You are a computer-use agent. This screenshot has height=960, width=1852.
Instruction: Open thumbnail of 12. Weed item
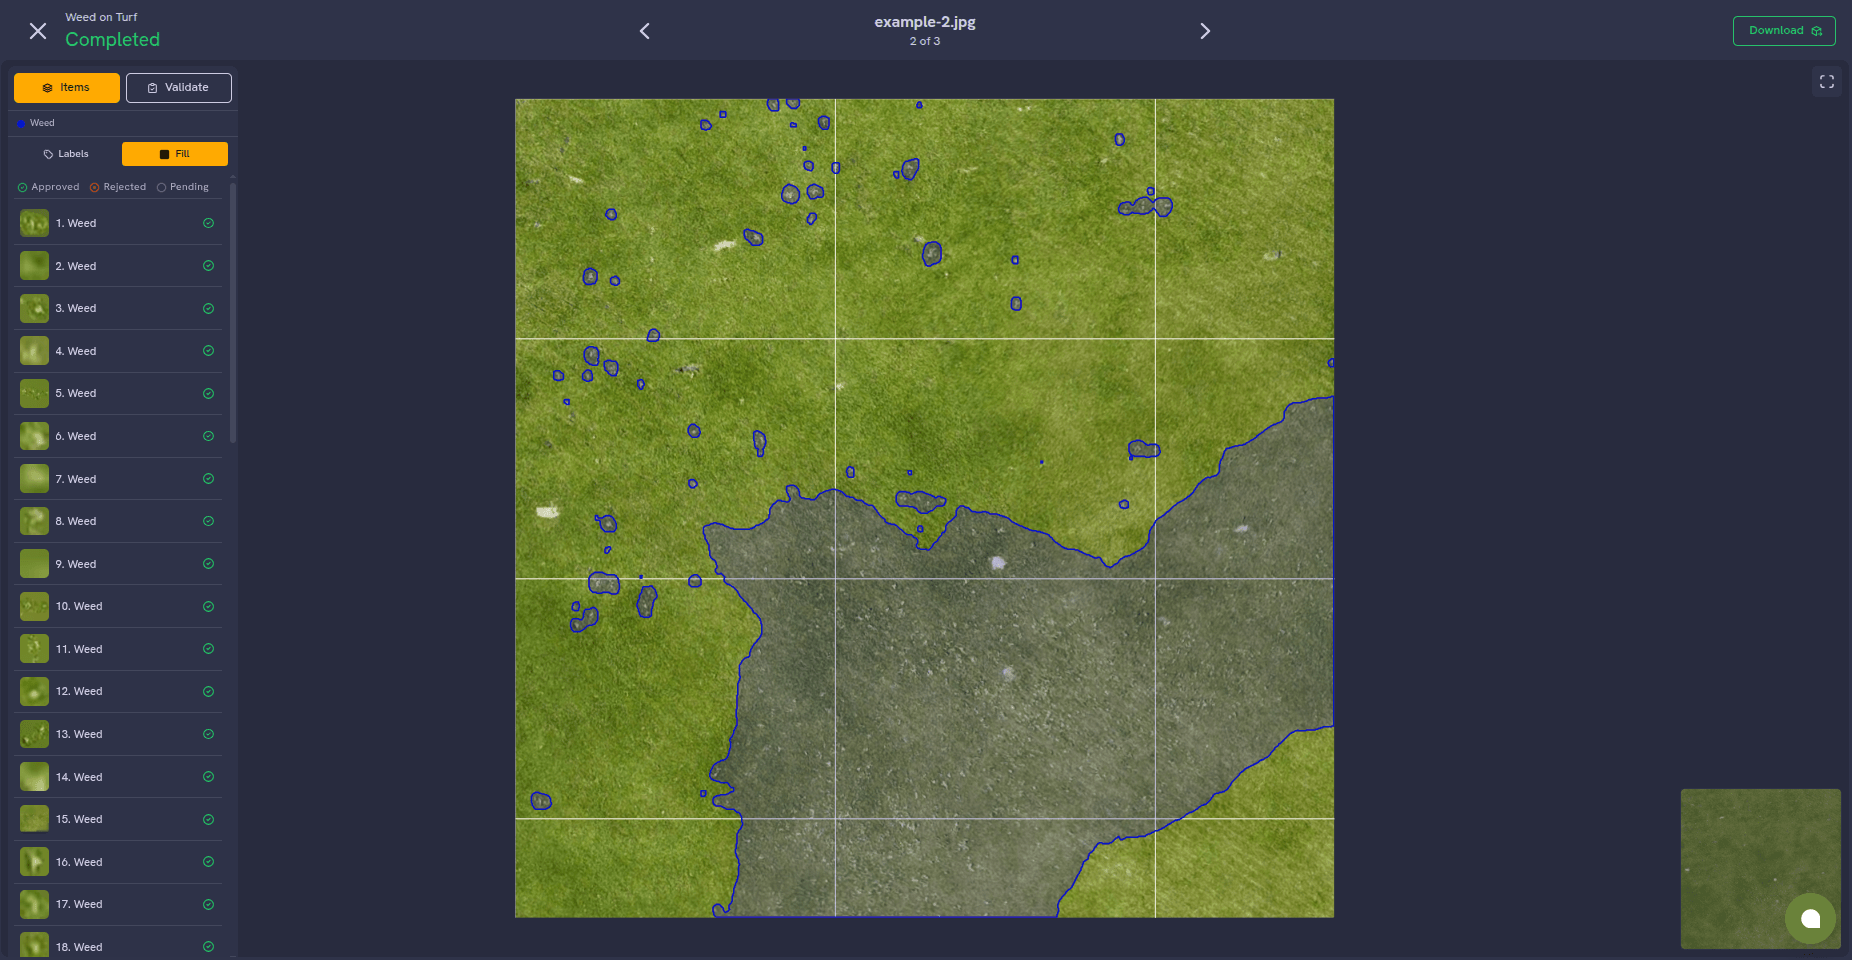(x=34, y=691)
